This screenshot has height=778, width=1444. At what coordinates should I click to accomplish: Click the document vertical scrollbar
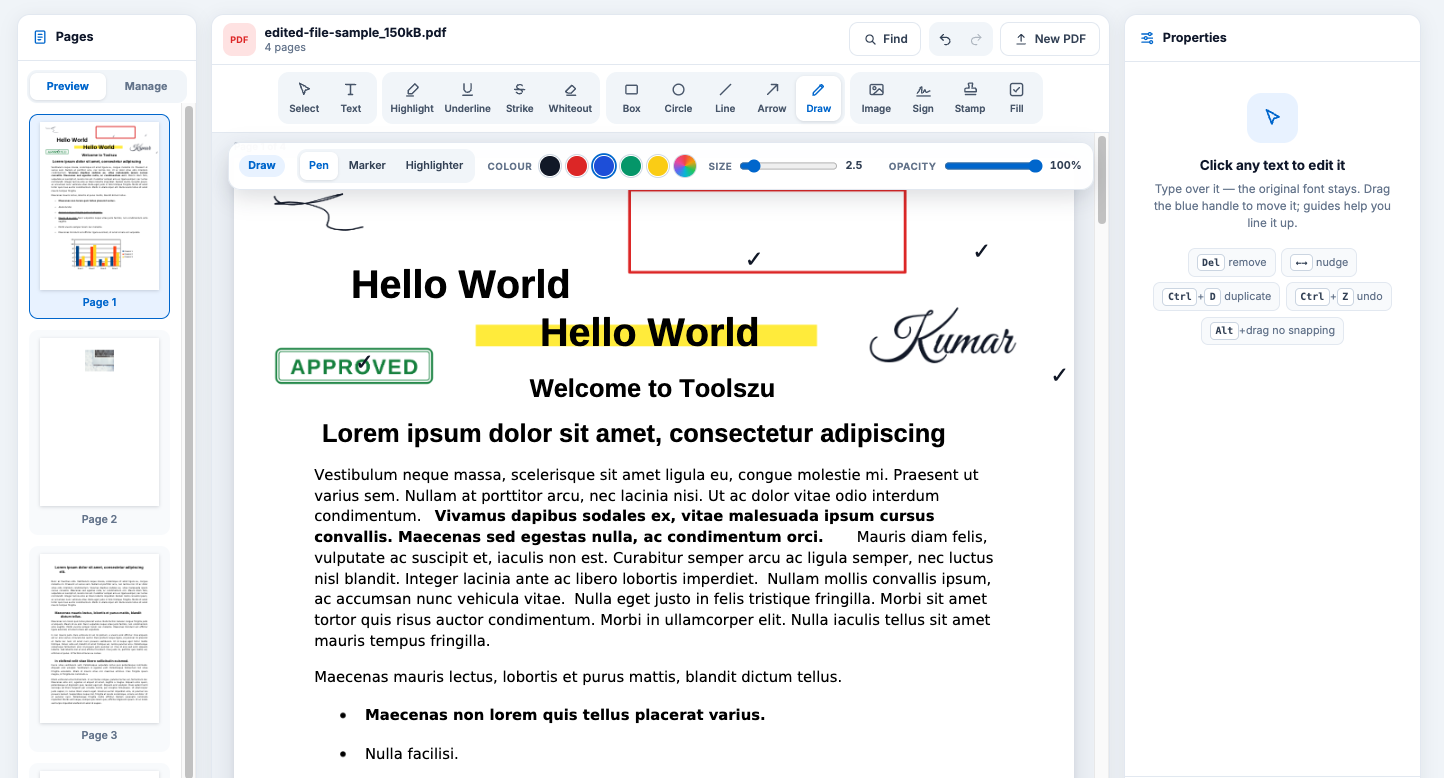pyautogui.click(x=1102, y=180)
